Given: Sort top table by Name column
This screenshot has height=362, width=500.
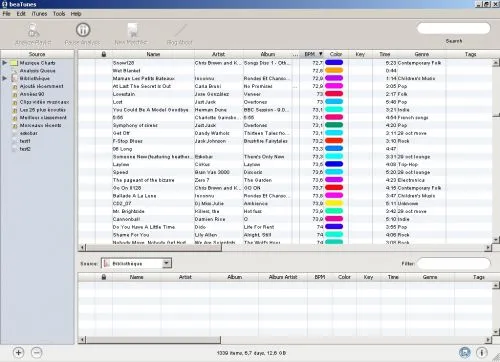Looking at the screenshot, I should (153, 54).
